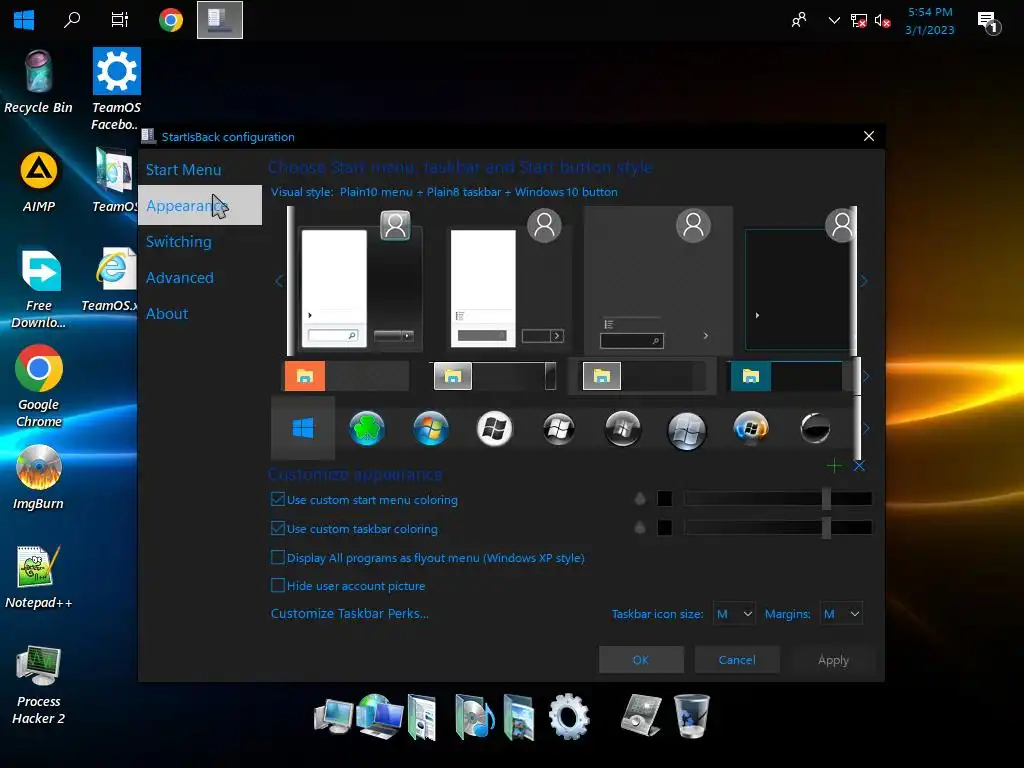Show more taskbar styles with right arrow
This screenshot has height=768, width=1024.
(x=866, y=376)
